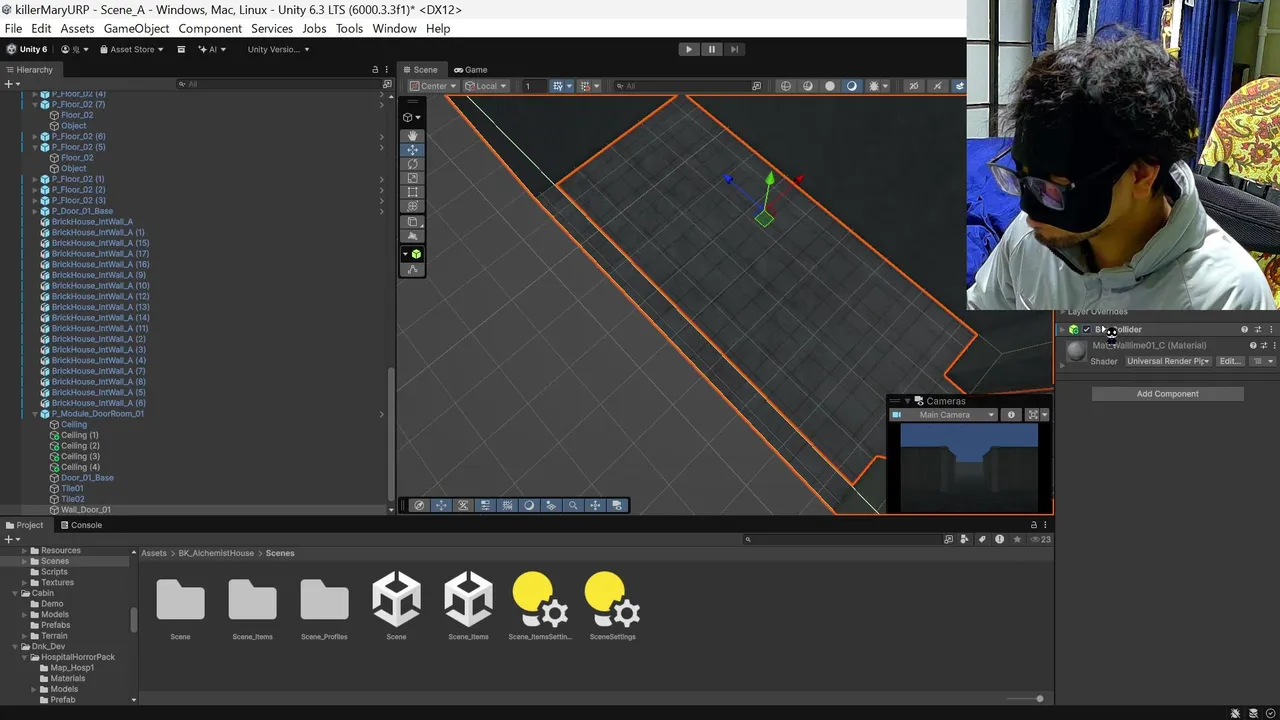1280x720 pixels.
Task: Click the Scene search filter icon
Action: pos(756,86)
